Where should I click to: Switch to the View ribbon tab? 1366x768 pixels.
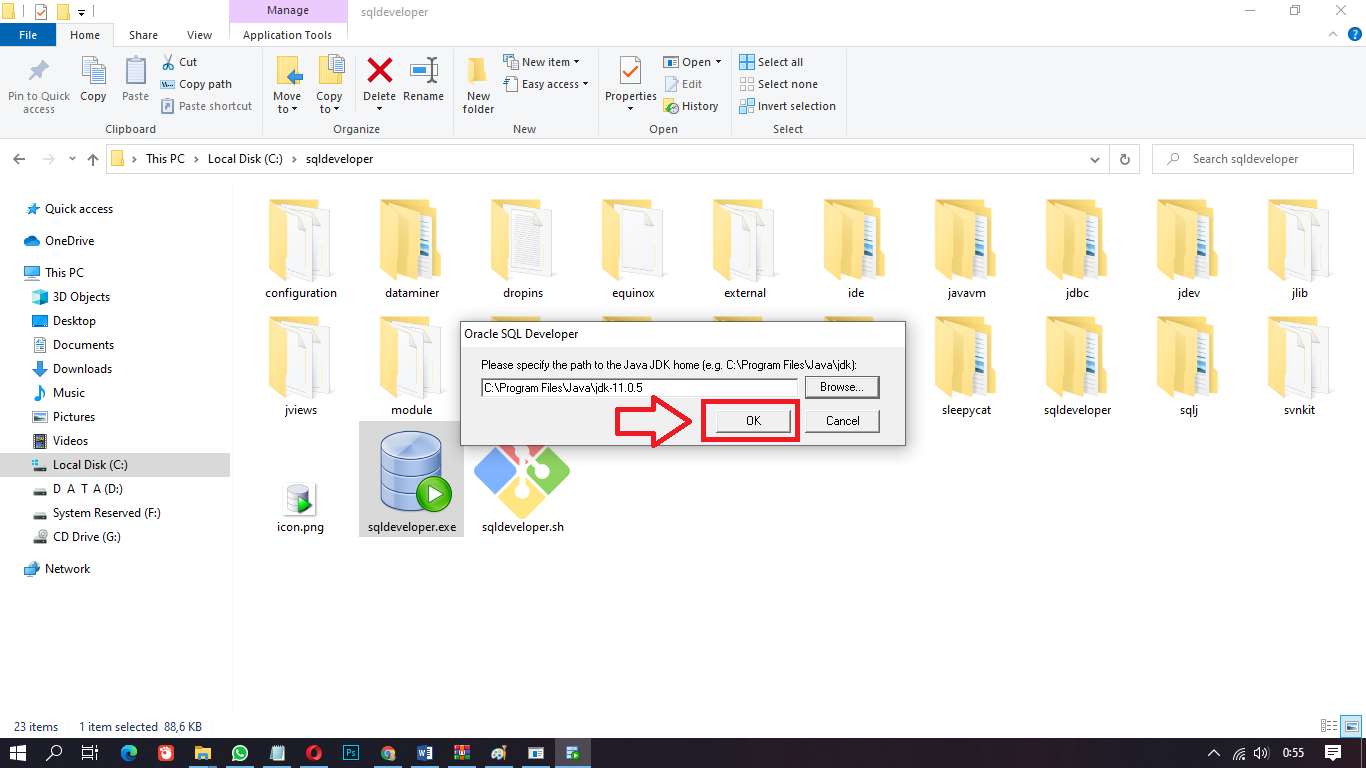pos(200,35)
